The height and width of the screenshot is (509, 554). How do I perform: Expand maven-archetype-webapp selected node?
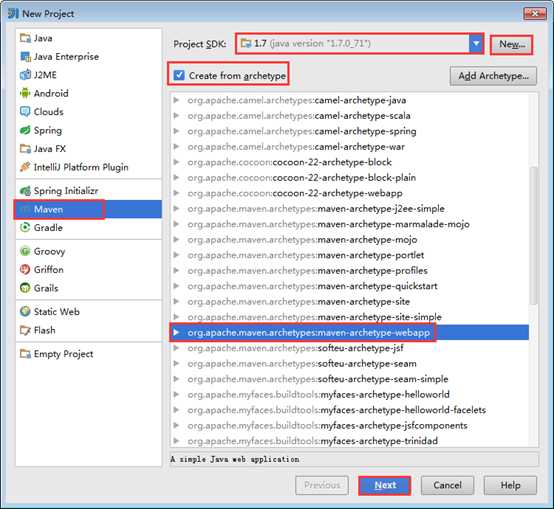coord(176,332)
